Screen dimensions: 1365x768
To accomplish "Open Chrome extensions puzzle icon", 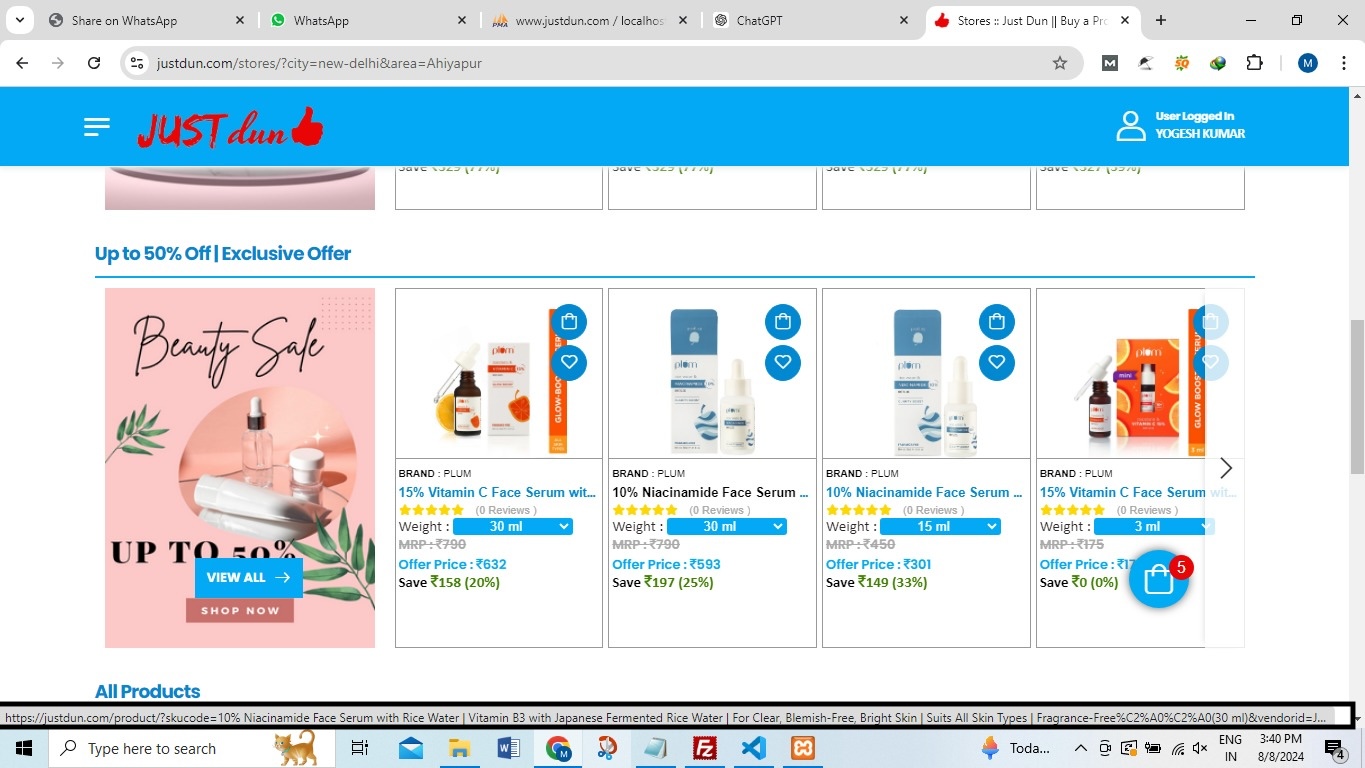I will click(1254, 63).
